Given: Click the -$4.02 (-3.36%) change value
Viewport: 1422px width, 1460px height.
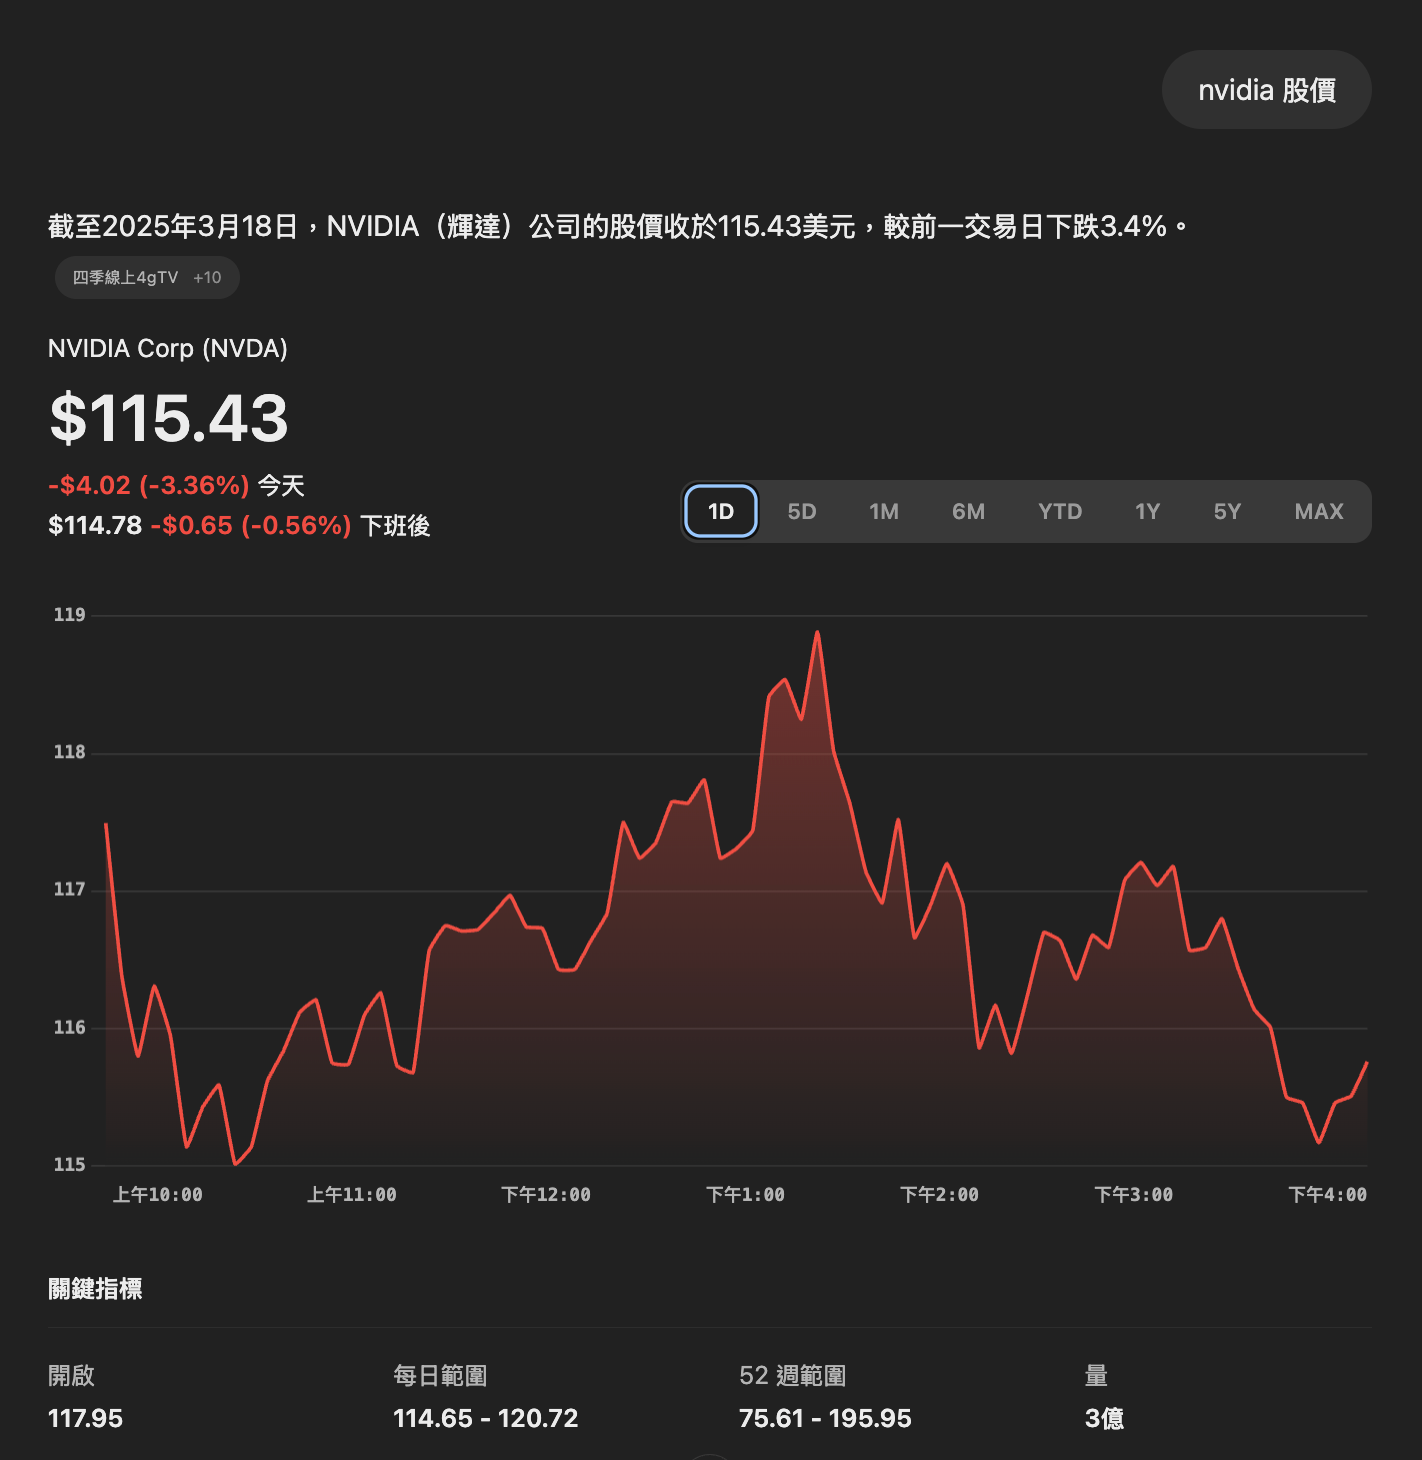Looking at the screenshot, I should pos(149,485).
